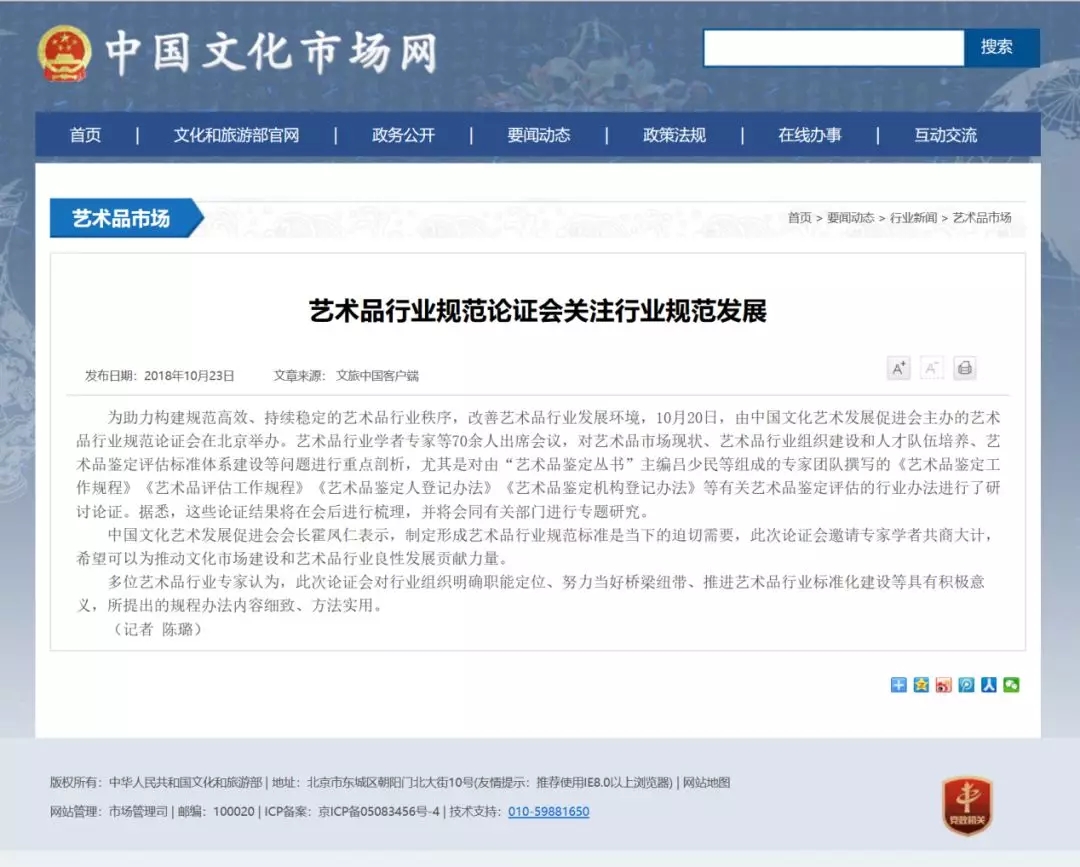Share the article to Tencent Weibo
The width and height of the screenshot is (1080, 867).
966,685
